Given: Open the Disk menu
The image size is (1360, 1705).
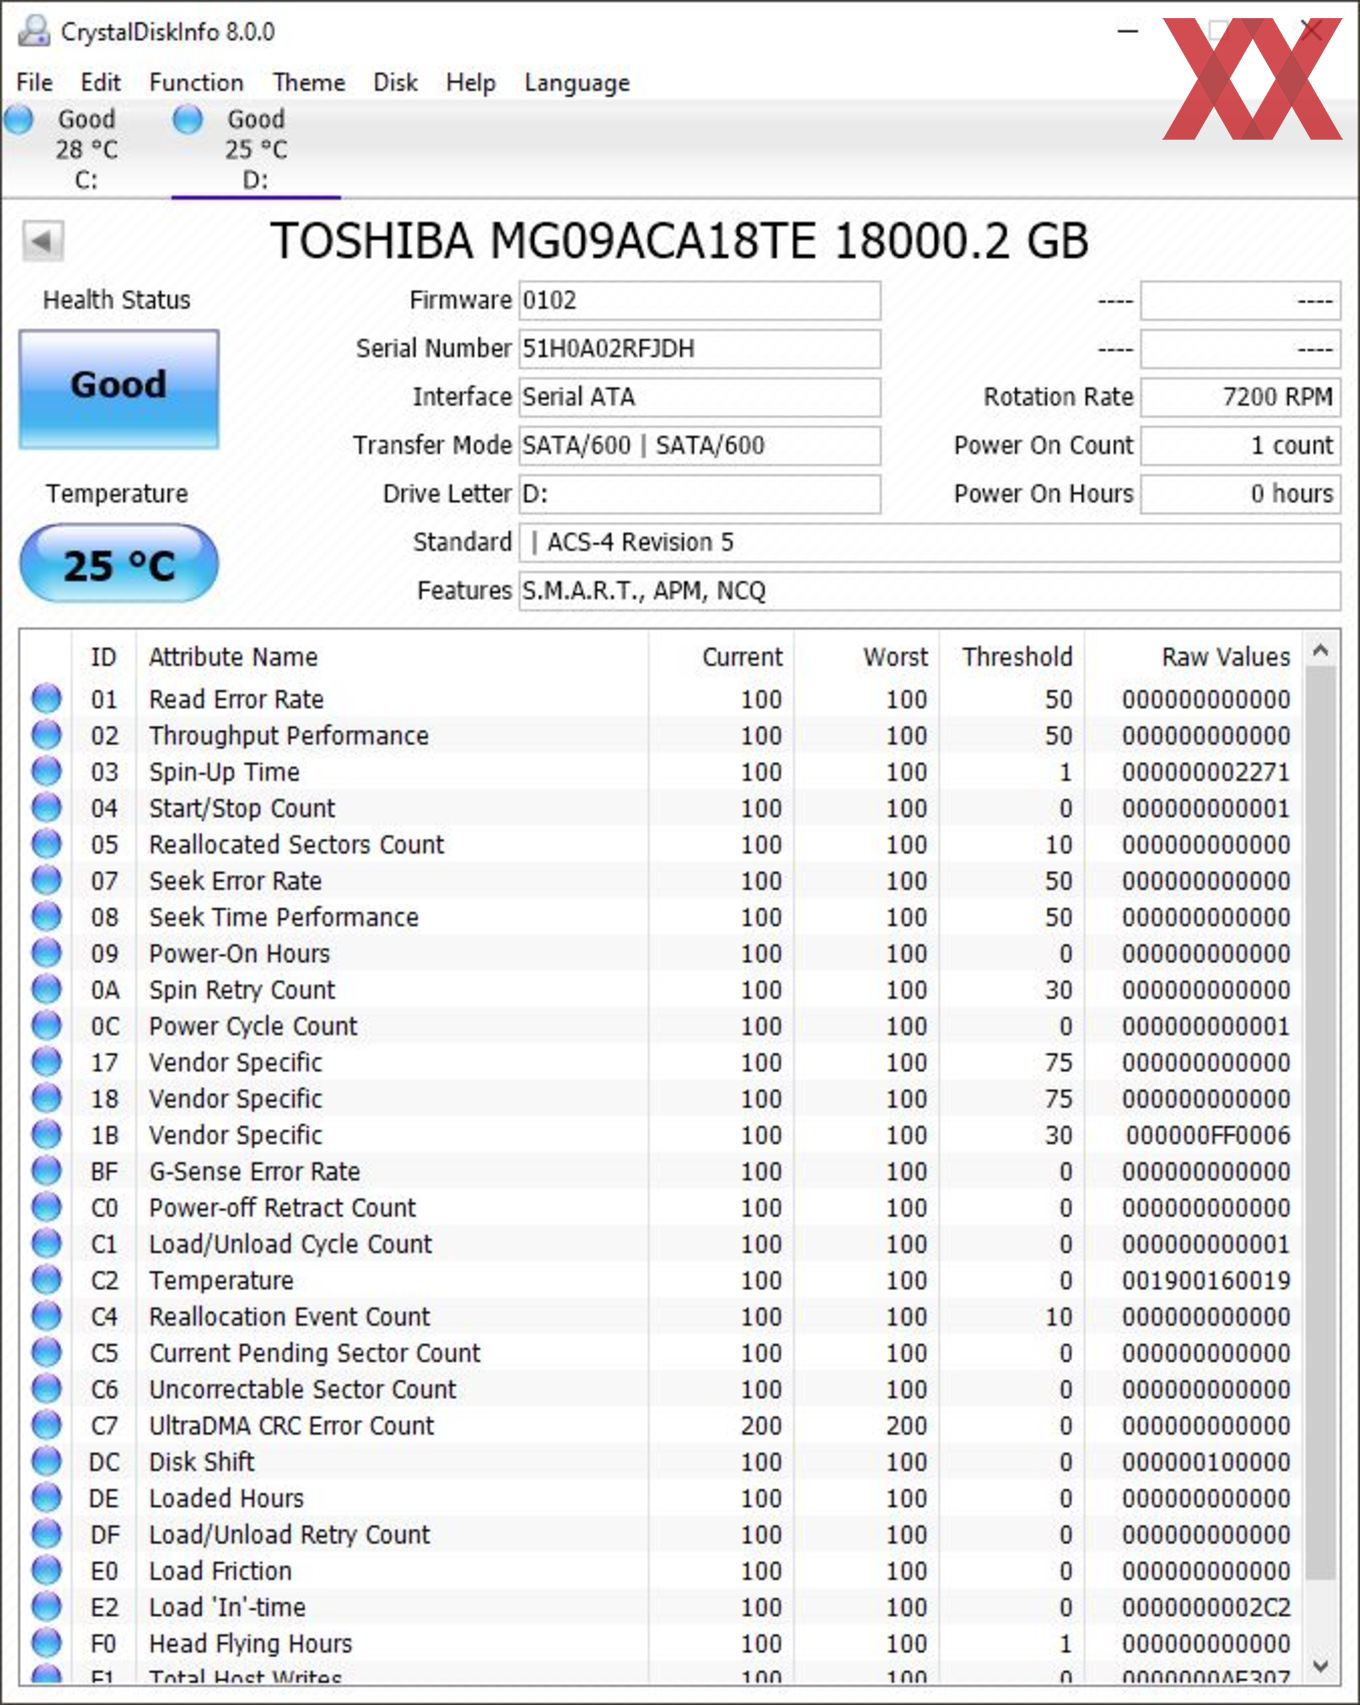Looking at the screenshot, I should [x=395, y=82].
